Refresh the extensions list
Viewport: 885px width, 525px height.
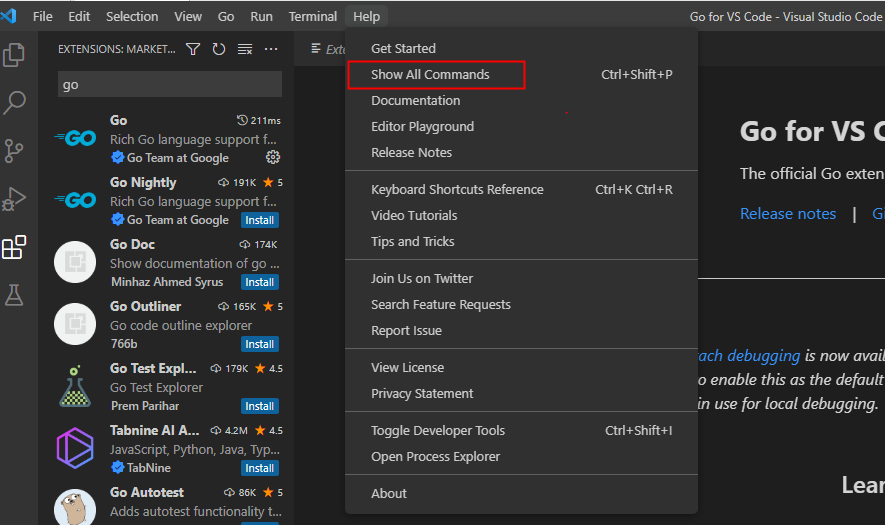pyautogui.click(x=219, y=49)
